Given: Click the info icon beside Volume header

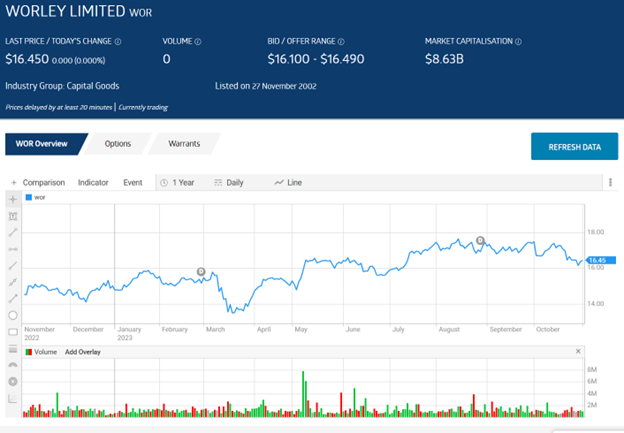Looking at the screenshot, I should (198, 41).
